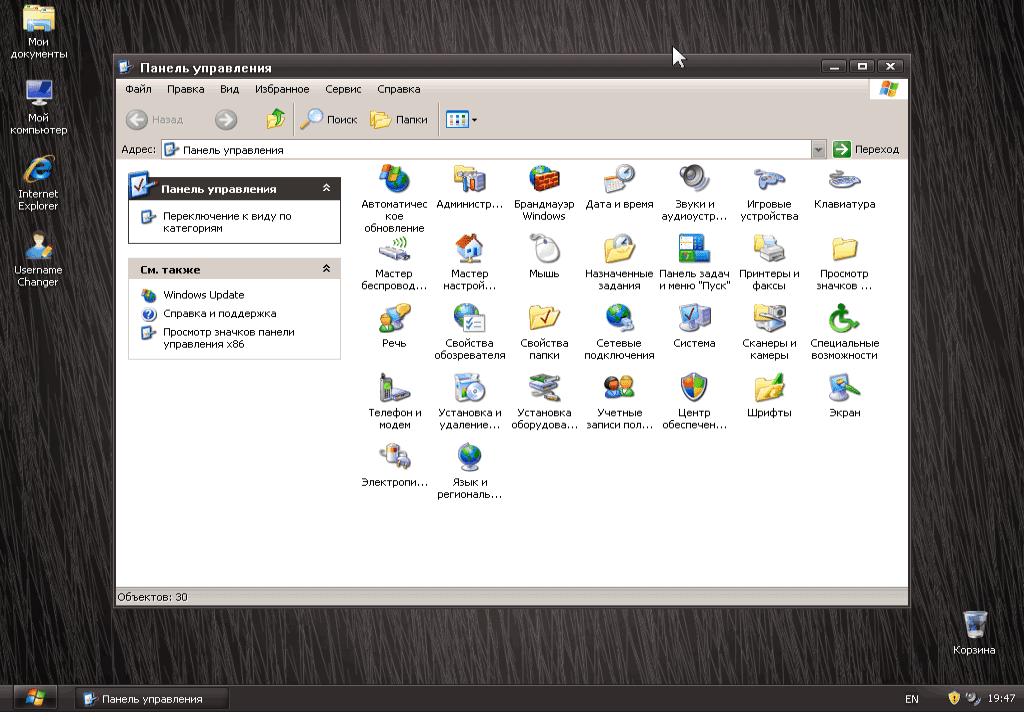Select the Клавиатура icon
The width and height of the screenshot is (1024, 712).
(x=844, y=178)
